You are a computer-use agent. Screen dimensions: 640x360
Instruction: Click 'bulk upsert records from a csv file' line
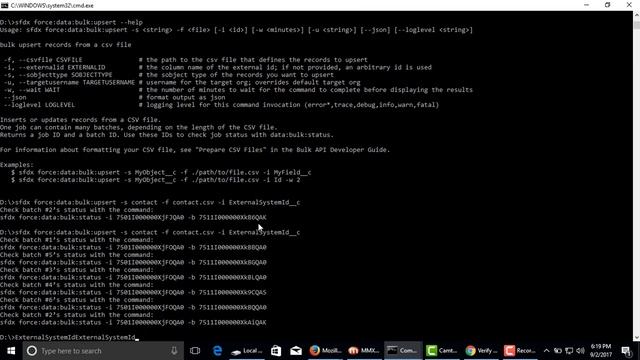click(x=66, y=45)
